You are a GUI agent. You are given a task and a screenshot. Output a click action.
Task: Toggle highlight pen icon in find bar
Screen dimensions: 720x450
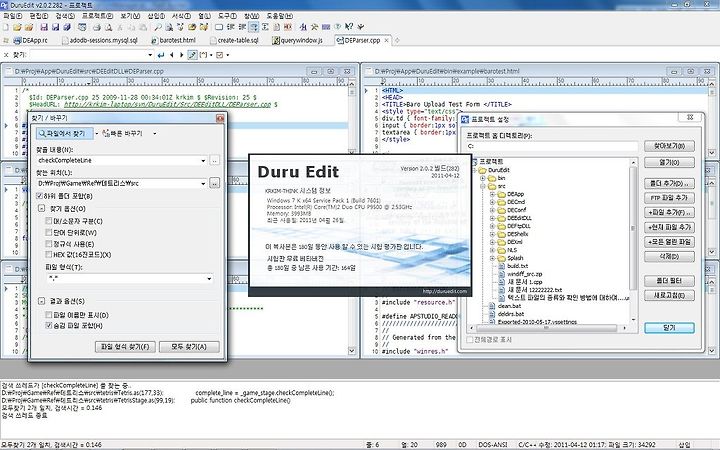[x=192, y=55]
